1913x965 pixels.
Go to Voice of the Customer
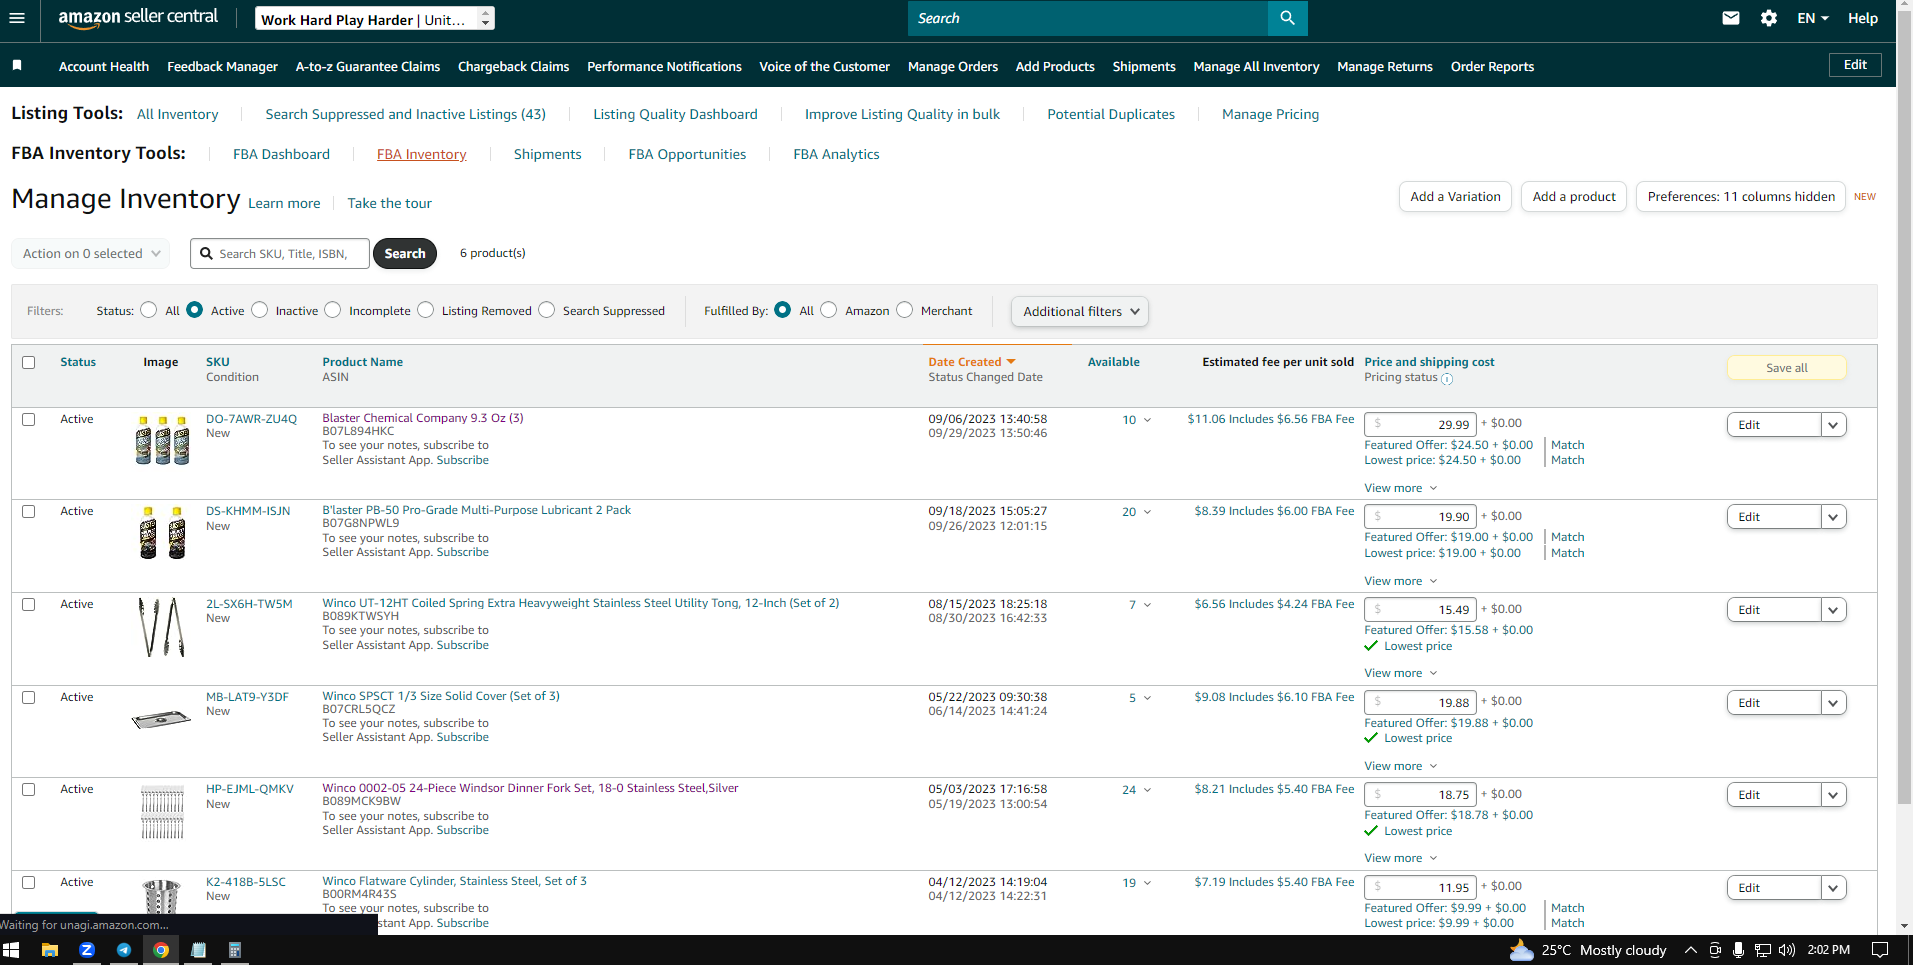pyautogui.click(x=825, y=66)
